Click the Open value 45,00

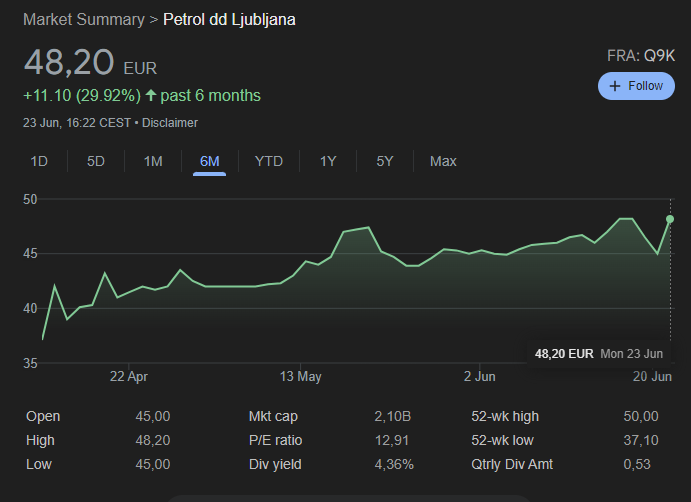click(x=153, y=416)
